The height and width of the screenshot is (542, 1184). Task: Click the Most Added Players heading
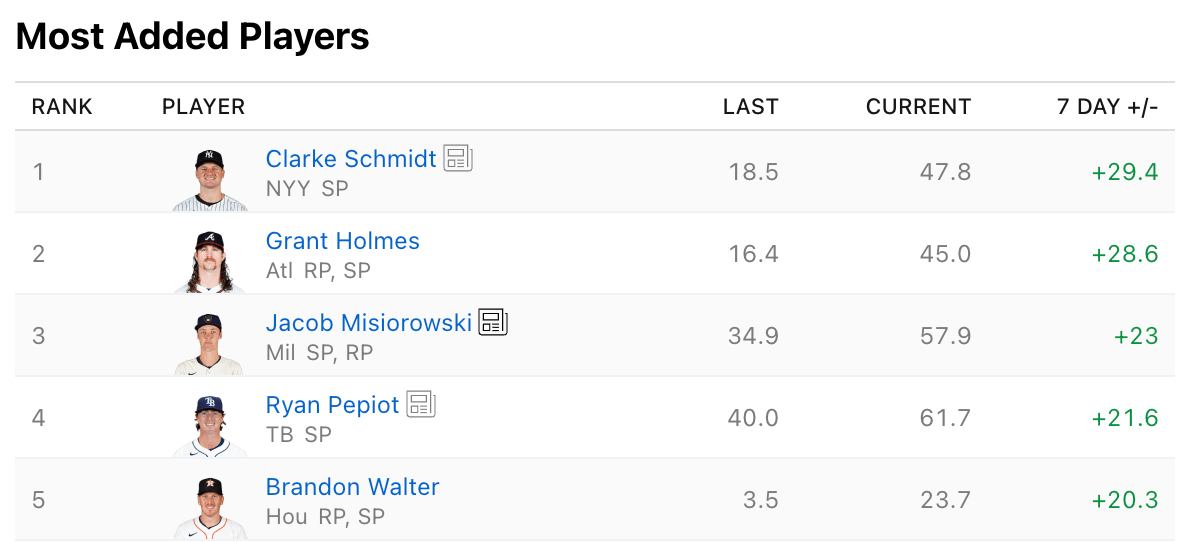tap(193, 37)
